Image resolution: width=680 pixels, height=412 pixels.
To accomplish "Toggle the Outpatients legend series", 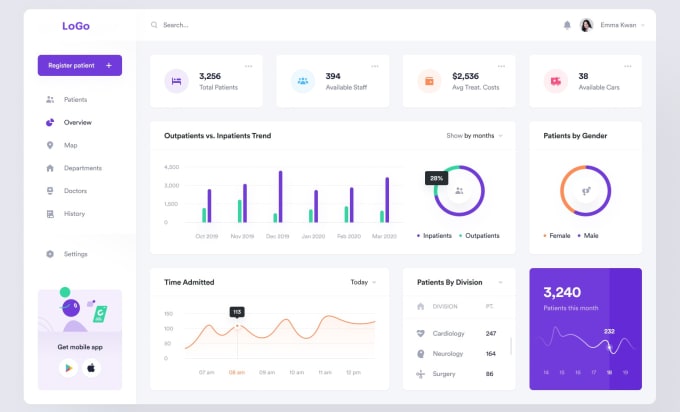I will point(480,236).
